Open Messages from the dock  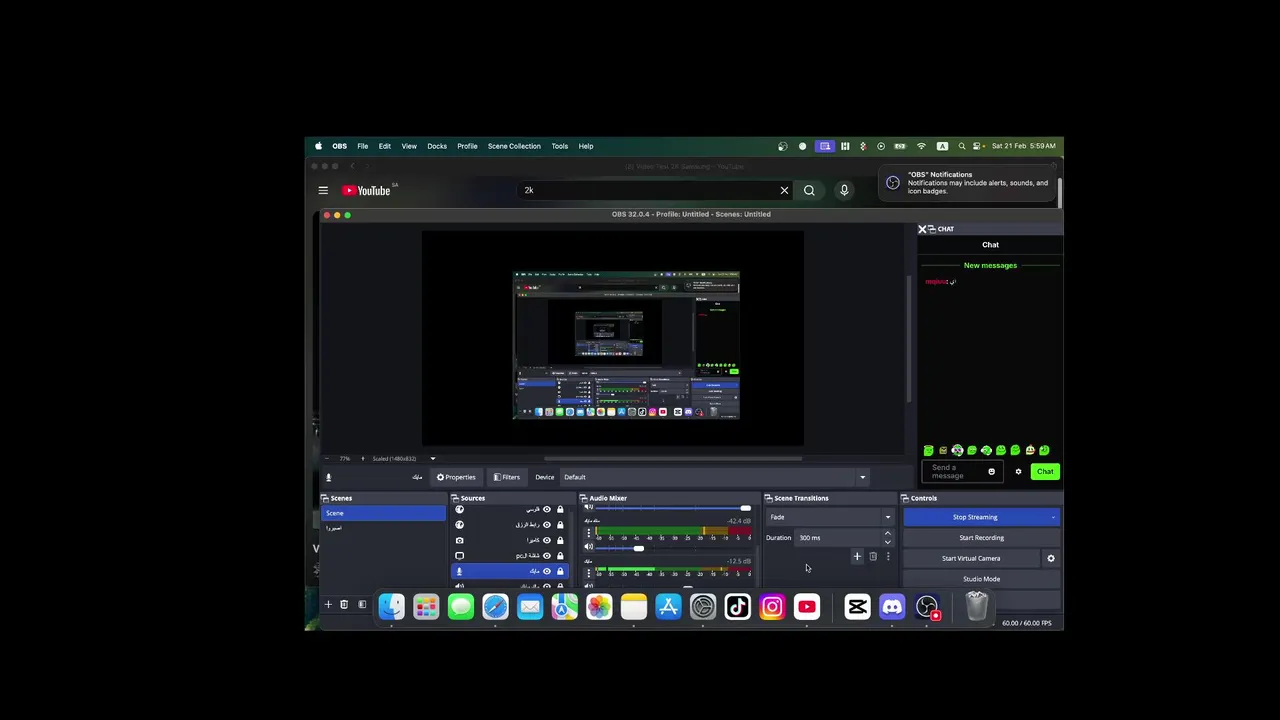point(461,607)
